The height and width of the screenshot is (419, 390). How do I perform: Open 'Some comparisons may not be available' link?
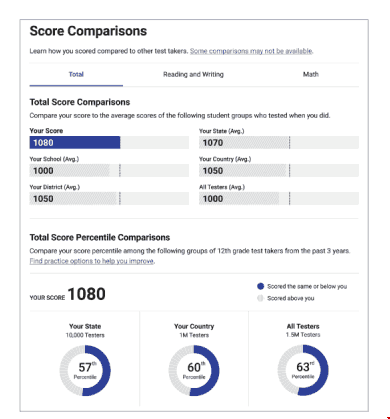coord(251,51)
